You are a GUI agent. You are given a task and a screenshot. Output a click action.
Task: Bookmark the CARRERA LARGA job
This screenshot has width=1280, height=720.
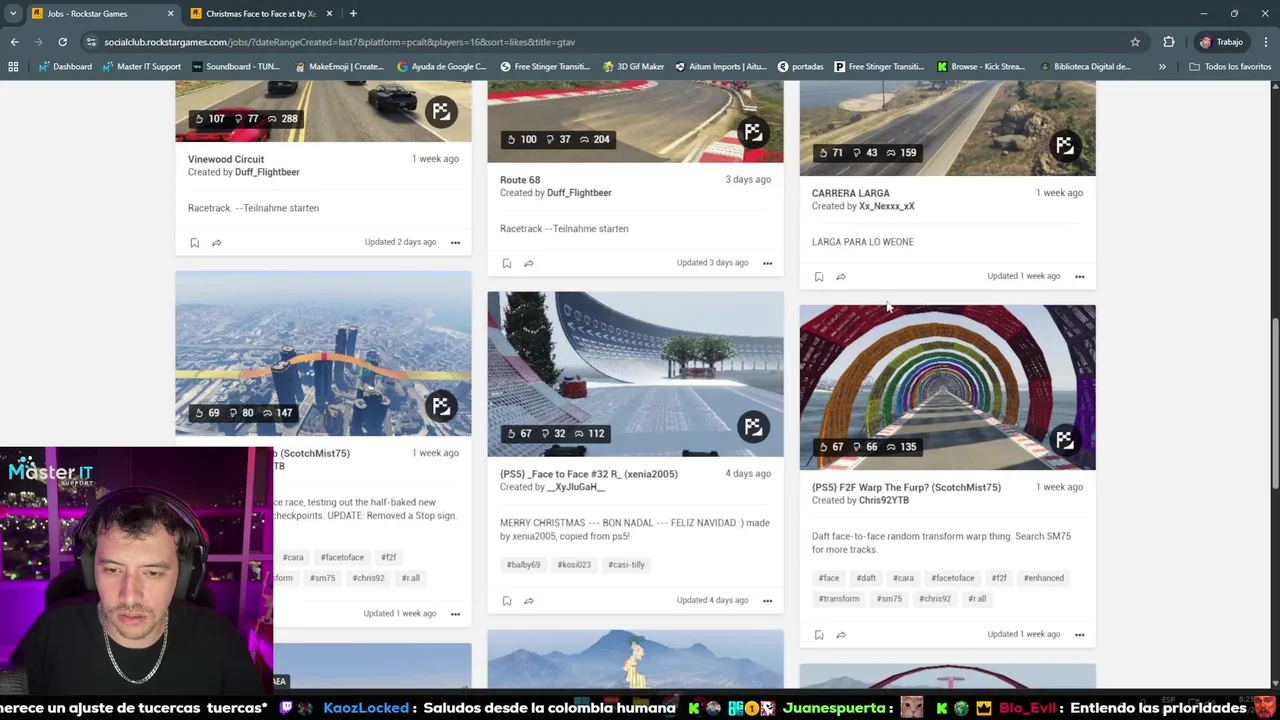[x=818, y=277]
